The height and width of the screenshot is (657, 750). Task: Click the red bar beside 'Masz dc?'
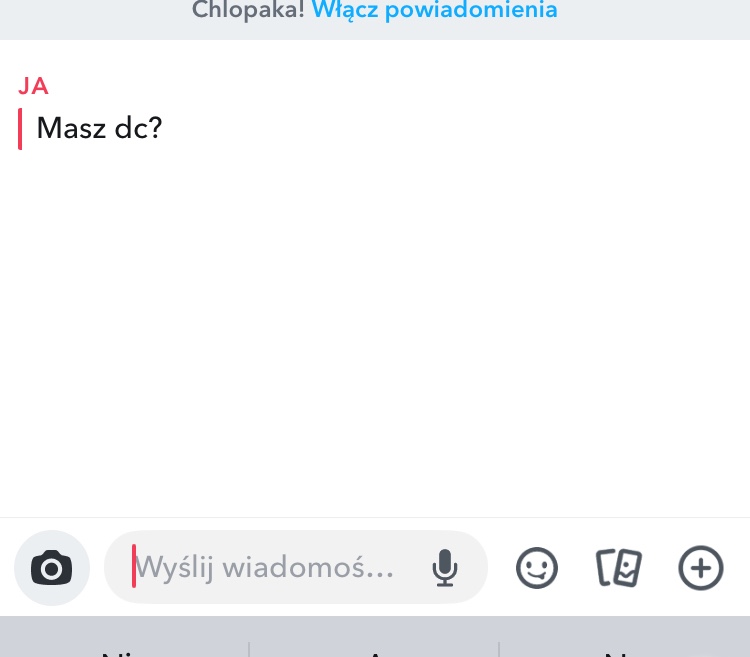[20, 128]
